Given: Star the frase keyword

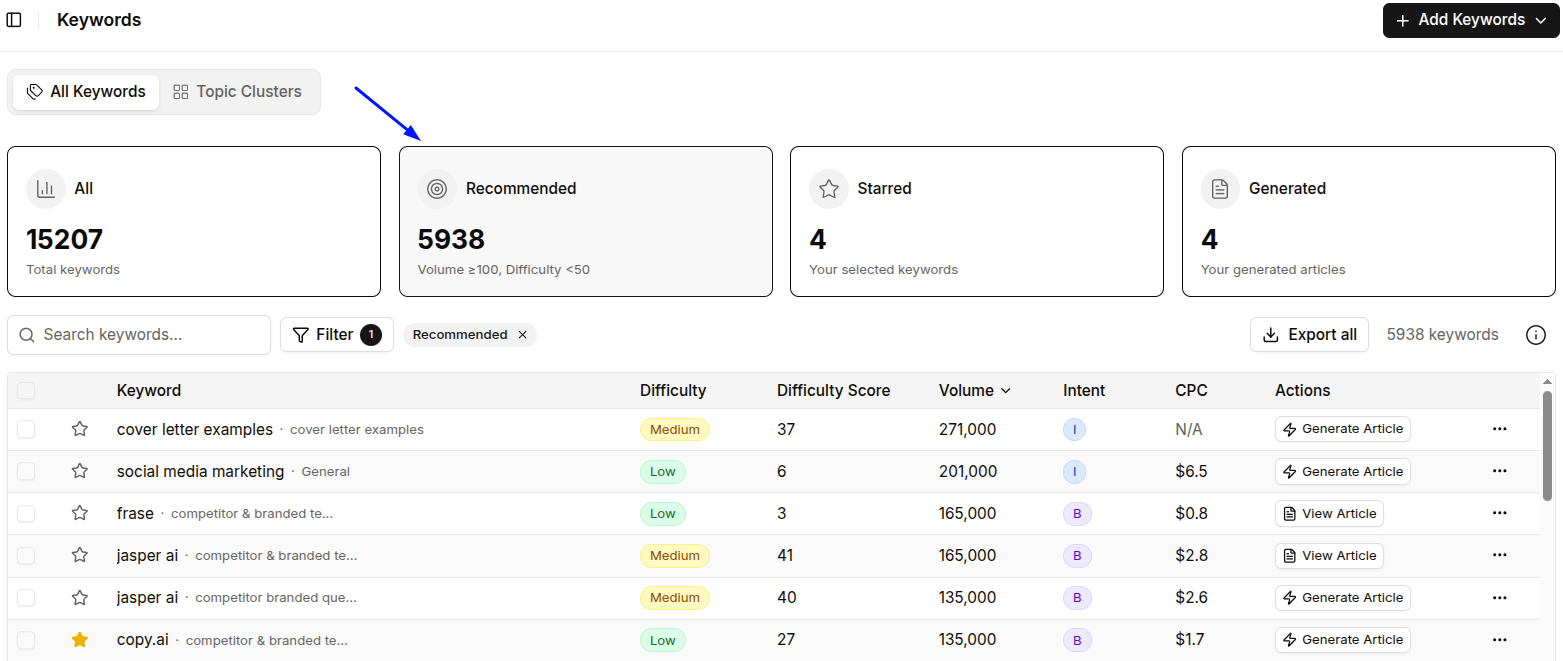Looking at the screenshot, I should [x=79, y=512].
